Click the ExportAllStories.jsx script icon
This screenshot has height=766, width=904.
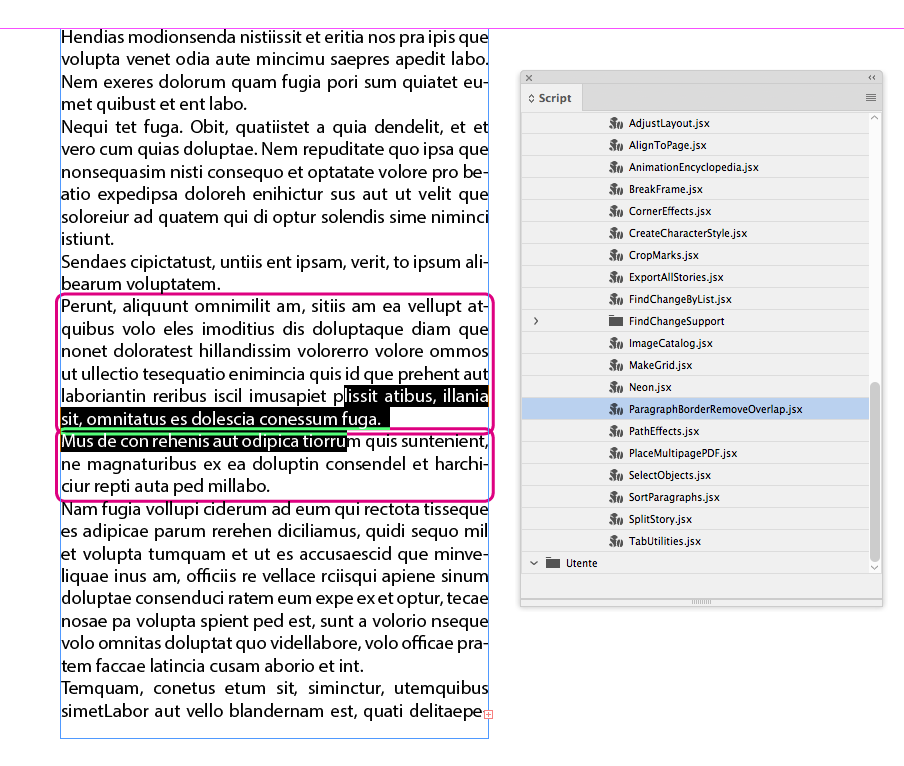click(x=616, y=277)
